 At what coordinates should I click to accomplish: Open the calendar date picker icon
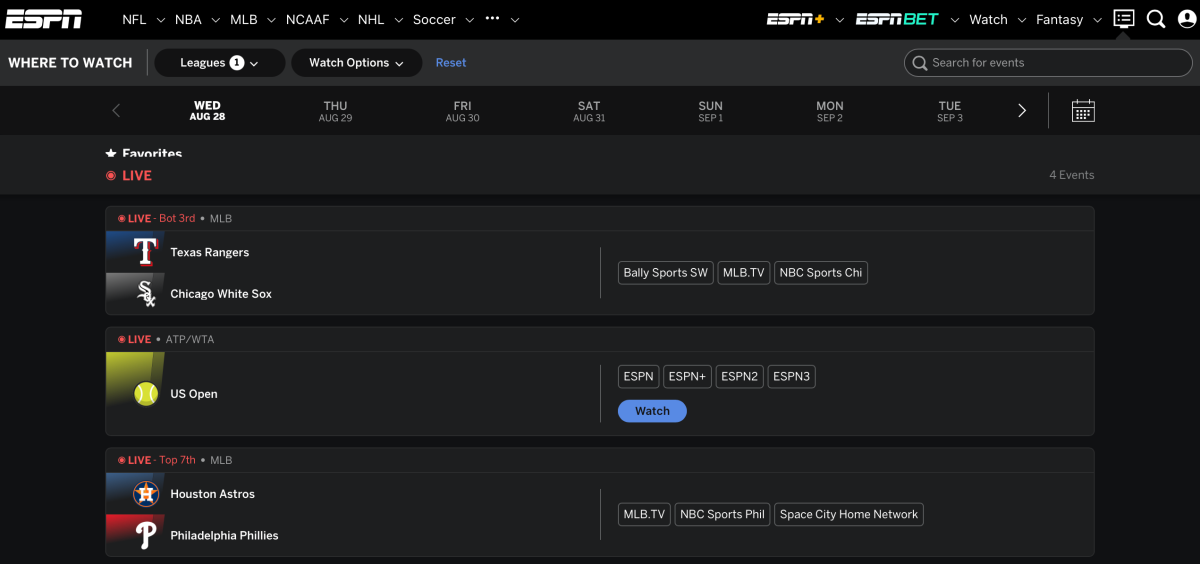click(1083, 111)
